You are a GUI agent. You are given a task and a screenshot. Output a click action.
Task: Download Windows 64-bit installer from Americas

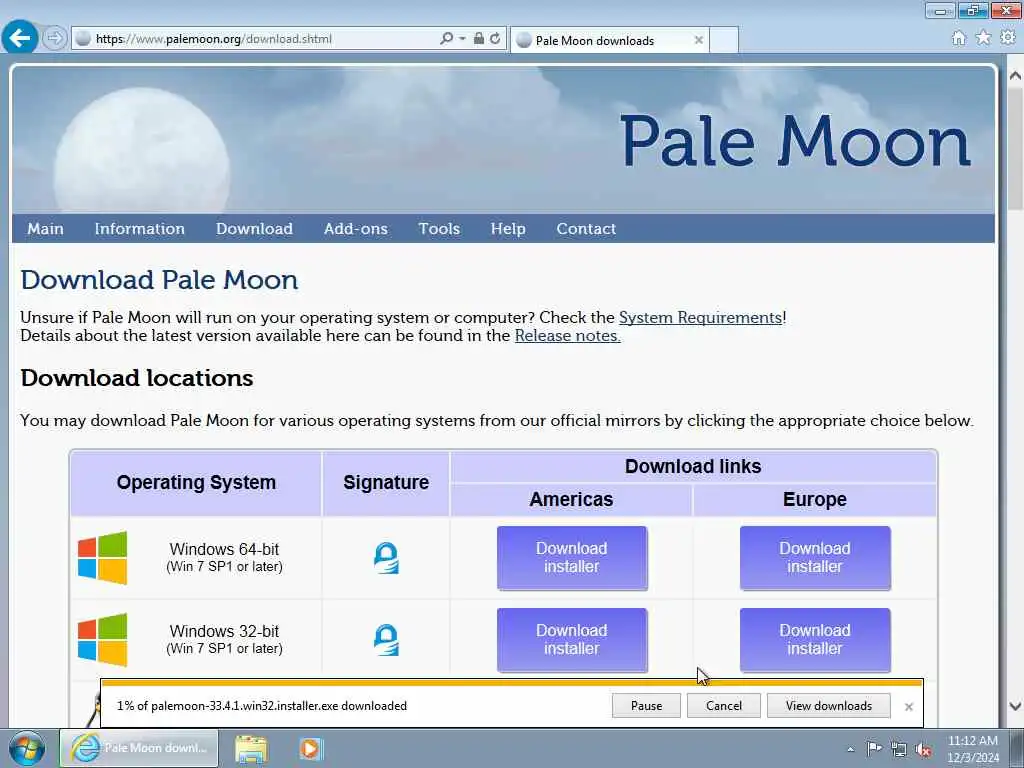pyautogui.click(x=572, y=558)
